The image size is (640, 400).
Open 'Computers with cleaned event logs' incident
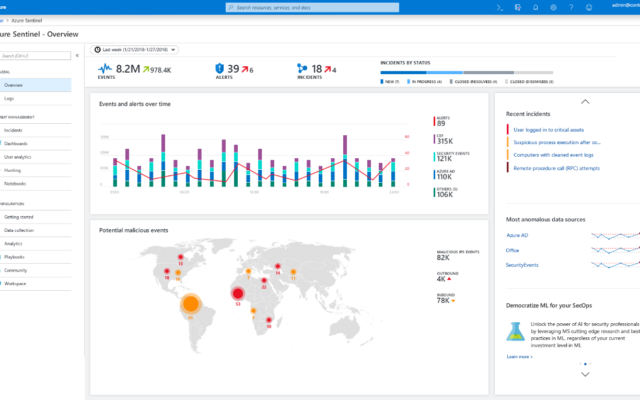[x=553, y=155]
